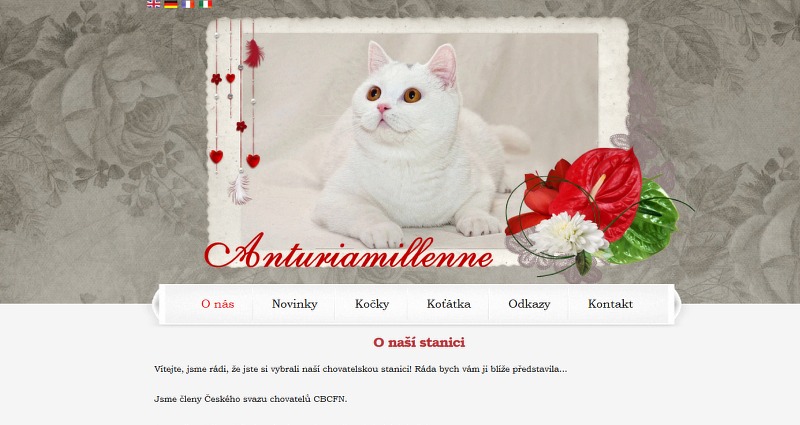Click the Anturiamillenne script logo
This screenshot has height=425, width=800.
[x=349, y=253]
